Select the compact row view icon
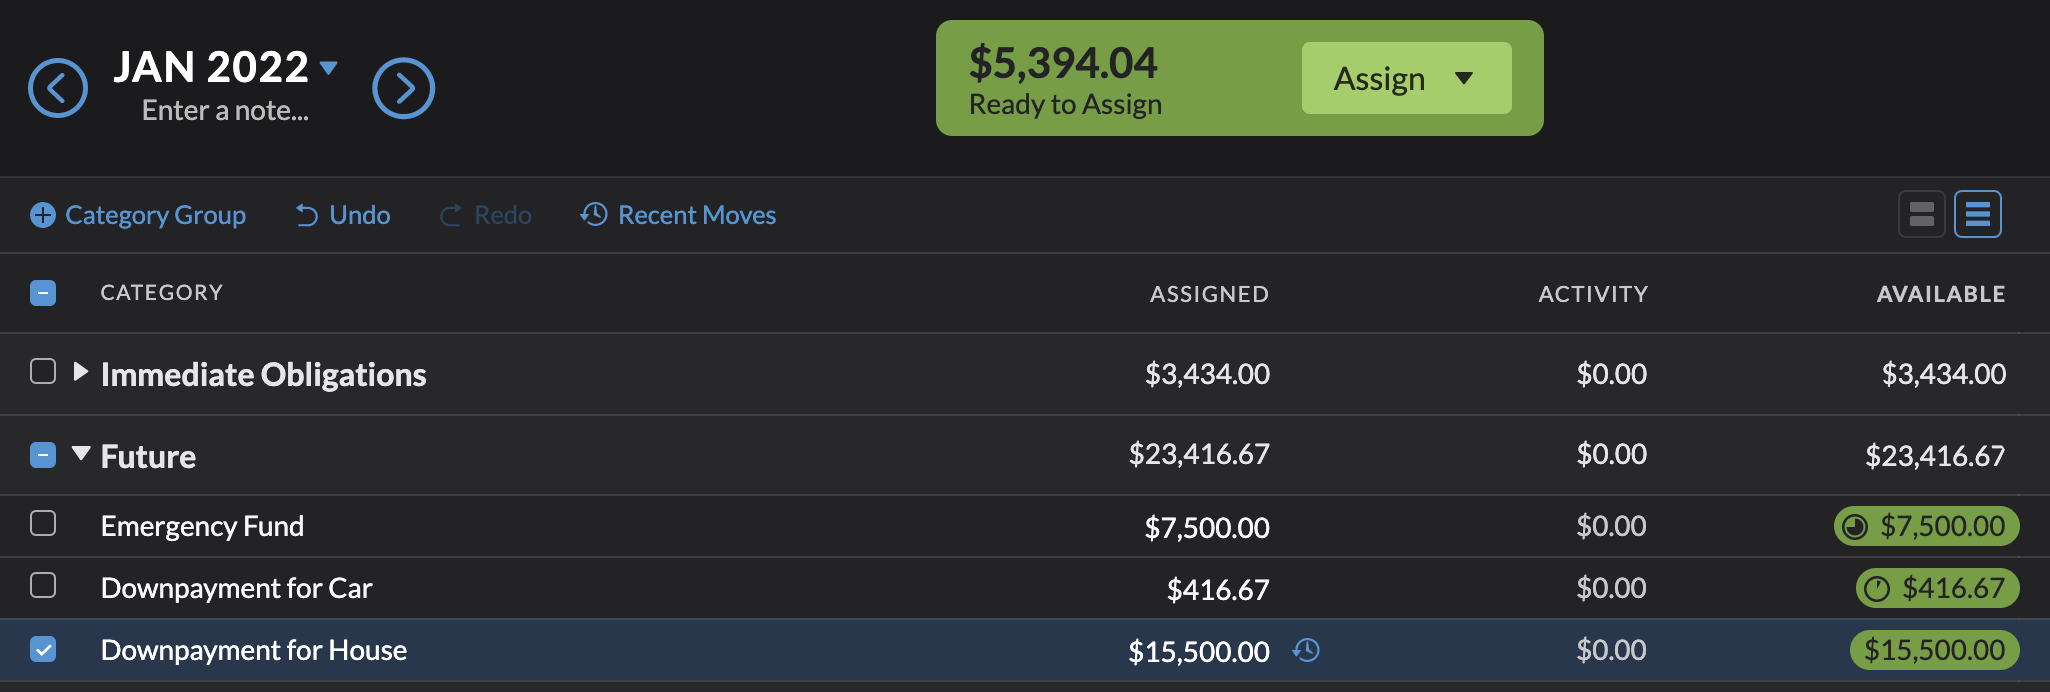The height and width of the screenshot is (692, 2050). 1921,214
